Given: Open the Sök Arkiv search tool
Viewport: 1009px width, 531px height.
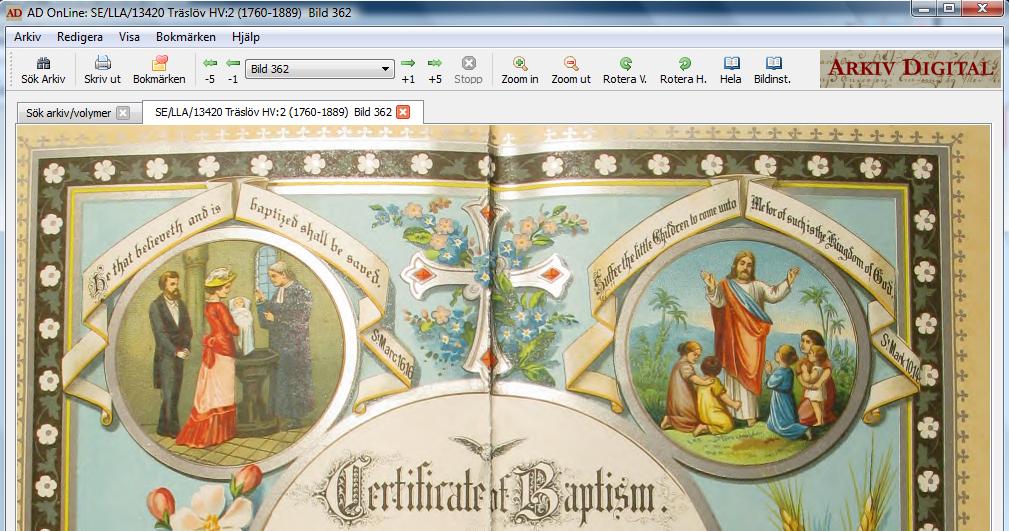Looking at the screenshot, I should point(43,70).
